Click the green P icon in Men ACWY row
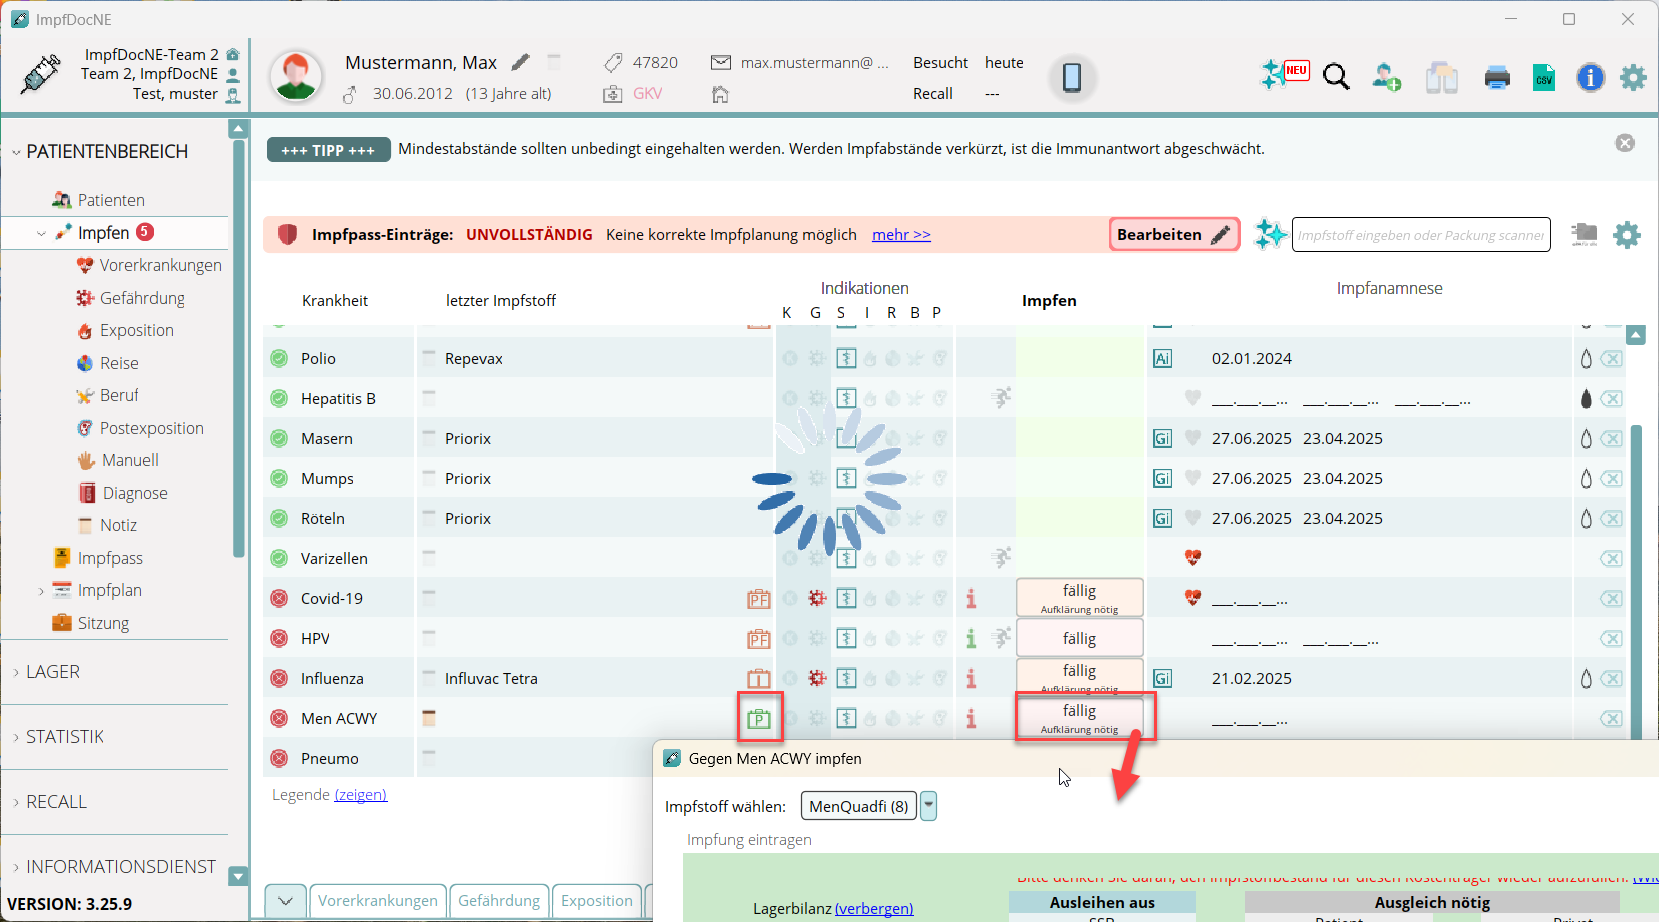 point(759,718)
